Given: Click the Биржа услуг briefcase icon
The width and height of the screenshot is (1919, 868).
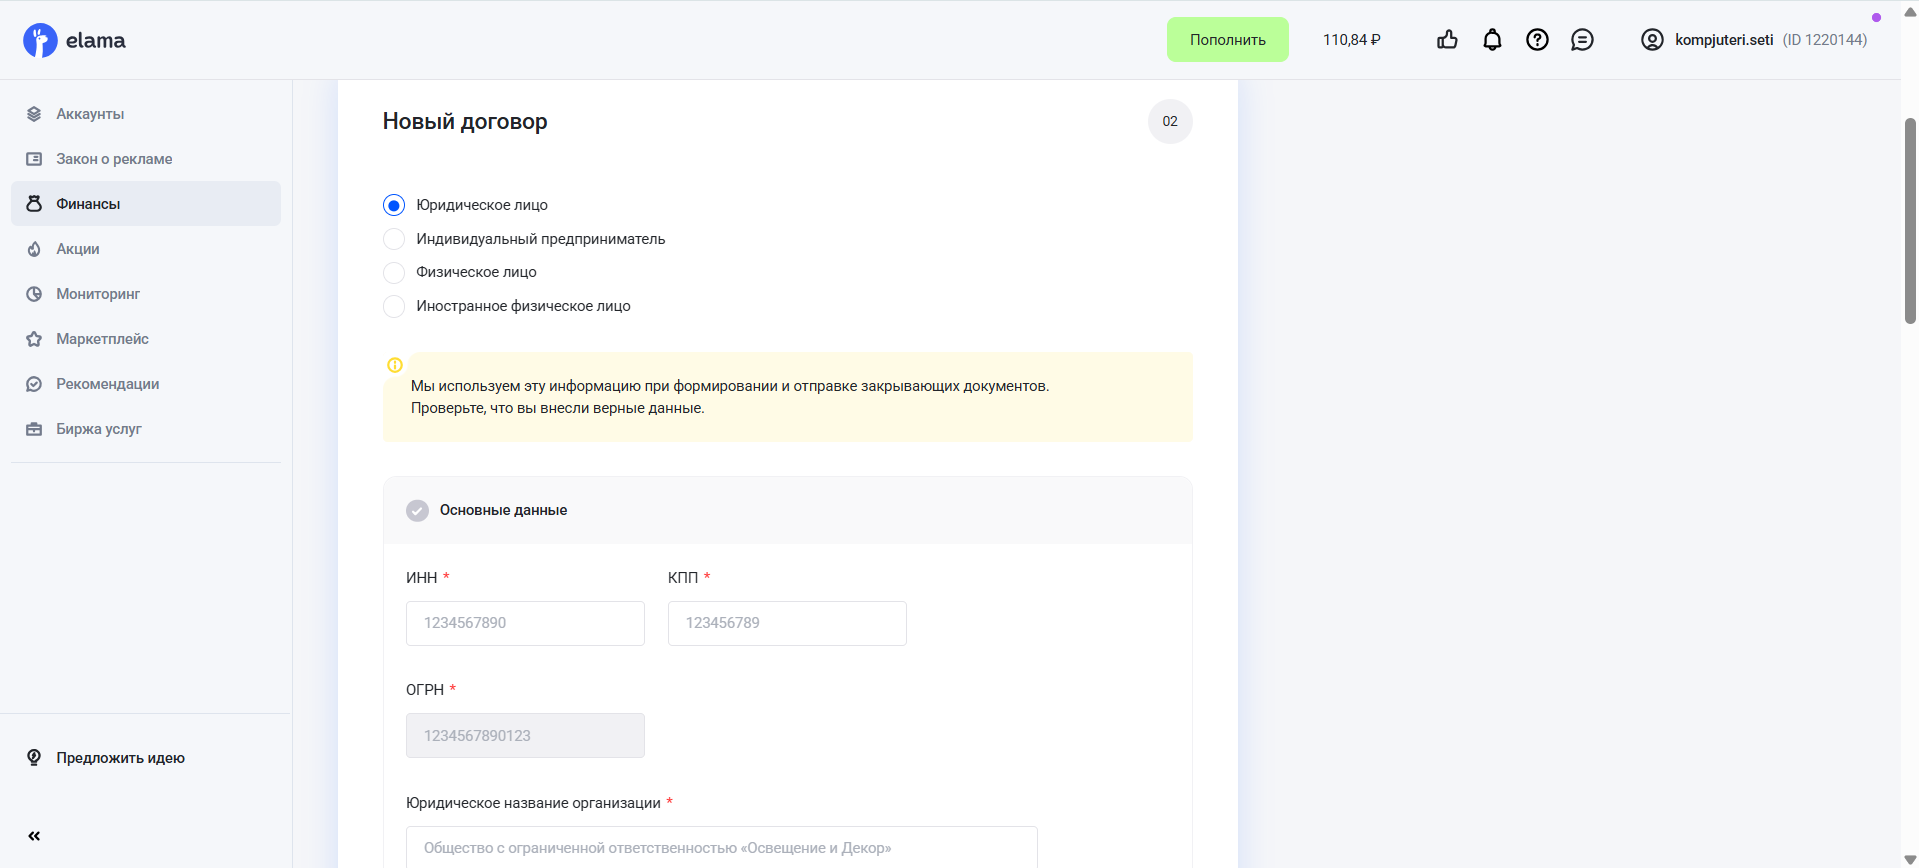Looking at the screenshot, I should 34,429.
